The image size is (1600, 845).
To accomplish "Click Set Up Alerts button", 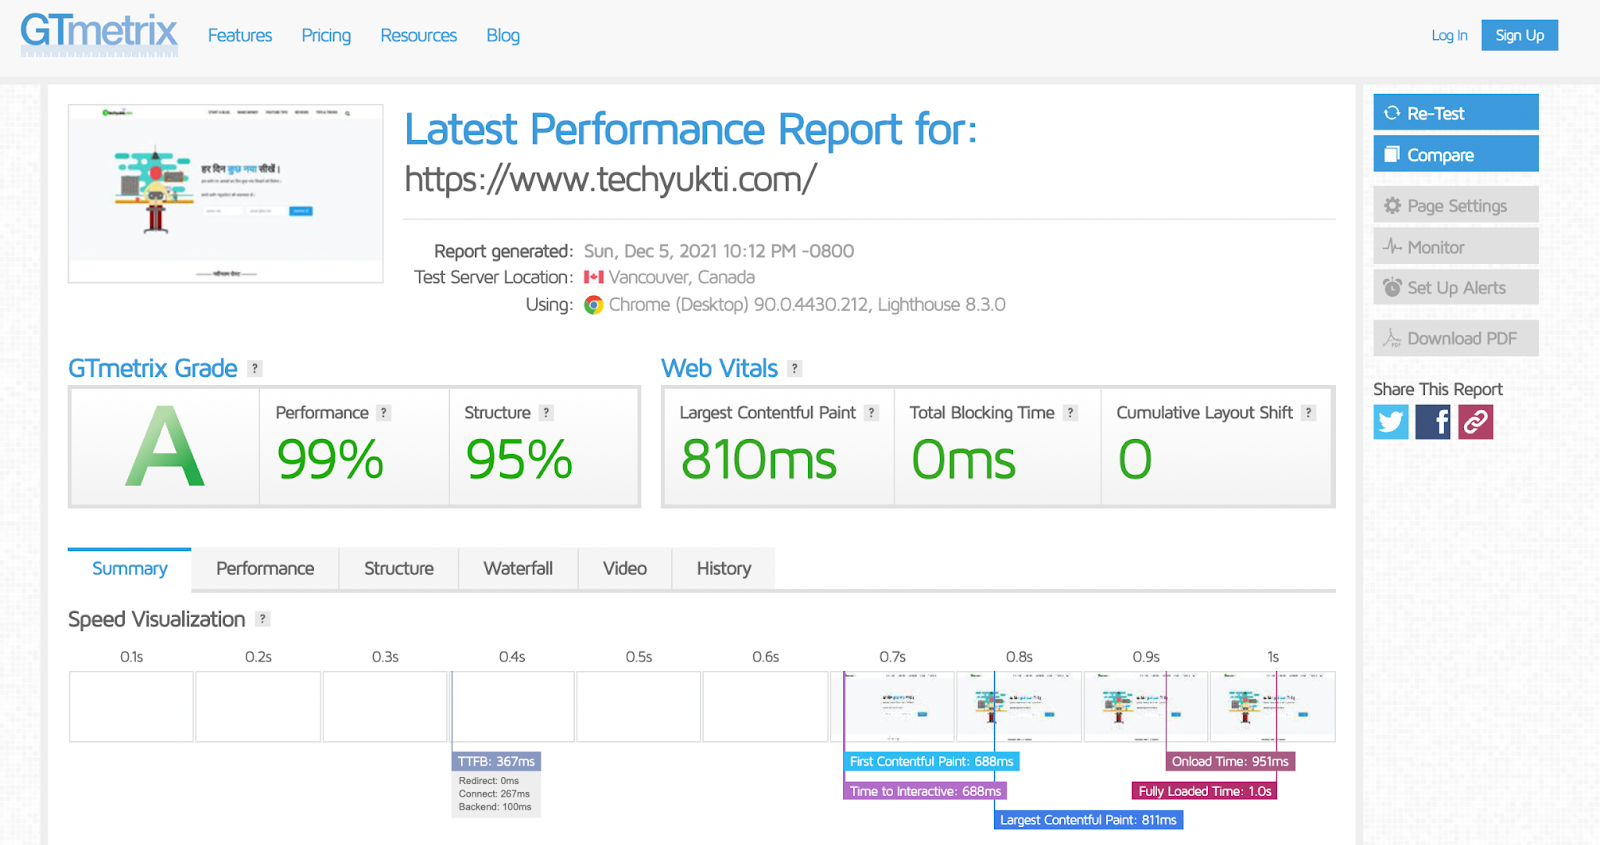I will coord(1456,288).
